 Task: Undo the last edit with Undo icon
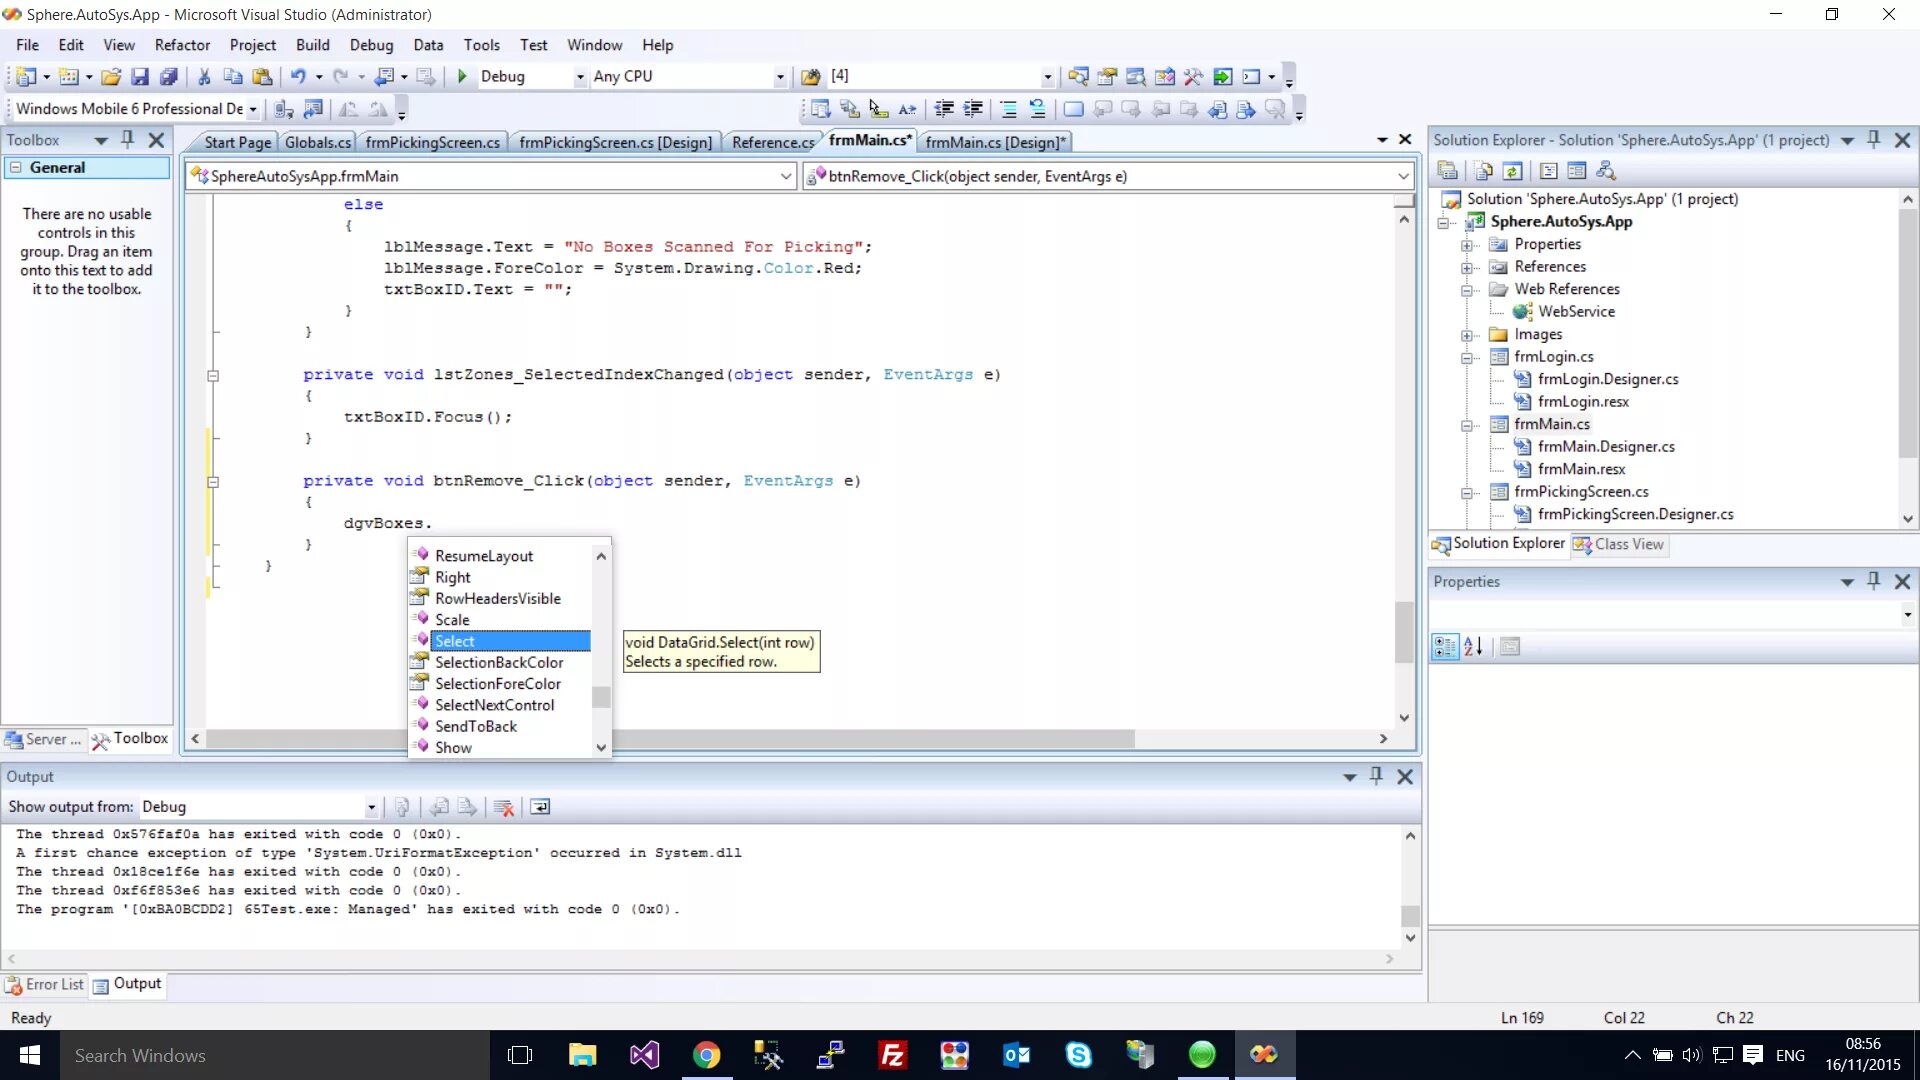coord(298,77)
